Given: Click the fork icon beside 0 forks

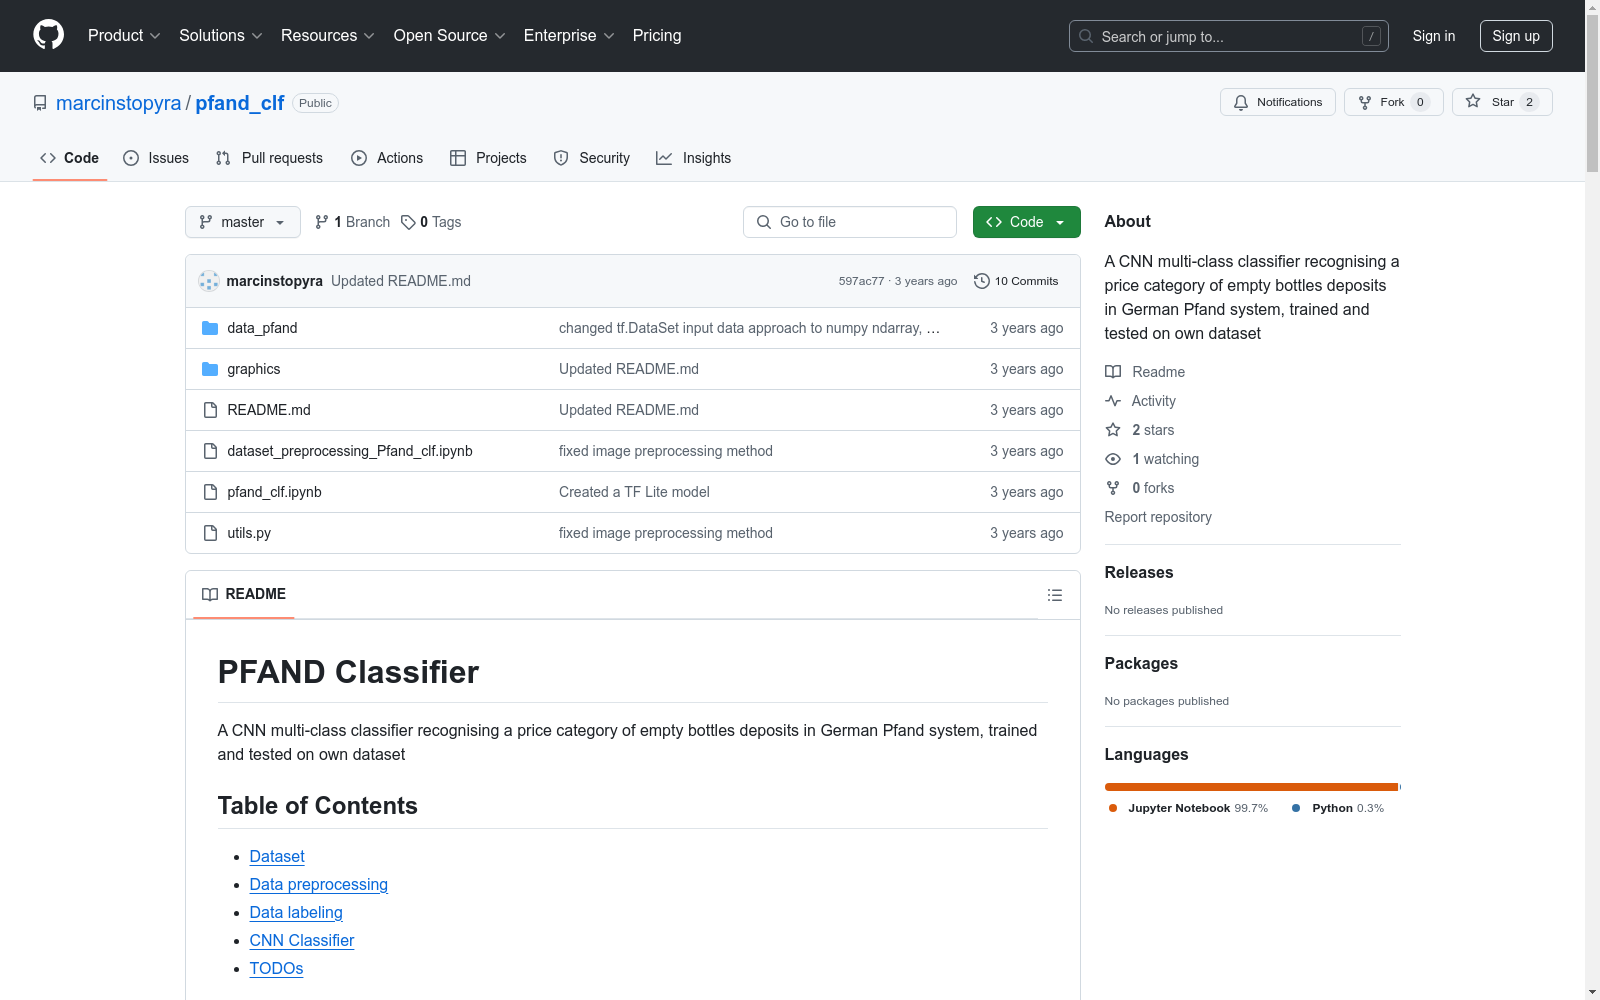Looking at the screenshot, I should pyautogui.click(x=1113, y=488).
